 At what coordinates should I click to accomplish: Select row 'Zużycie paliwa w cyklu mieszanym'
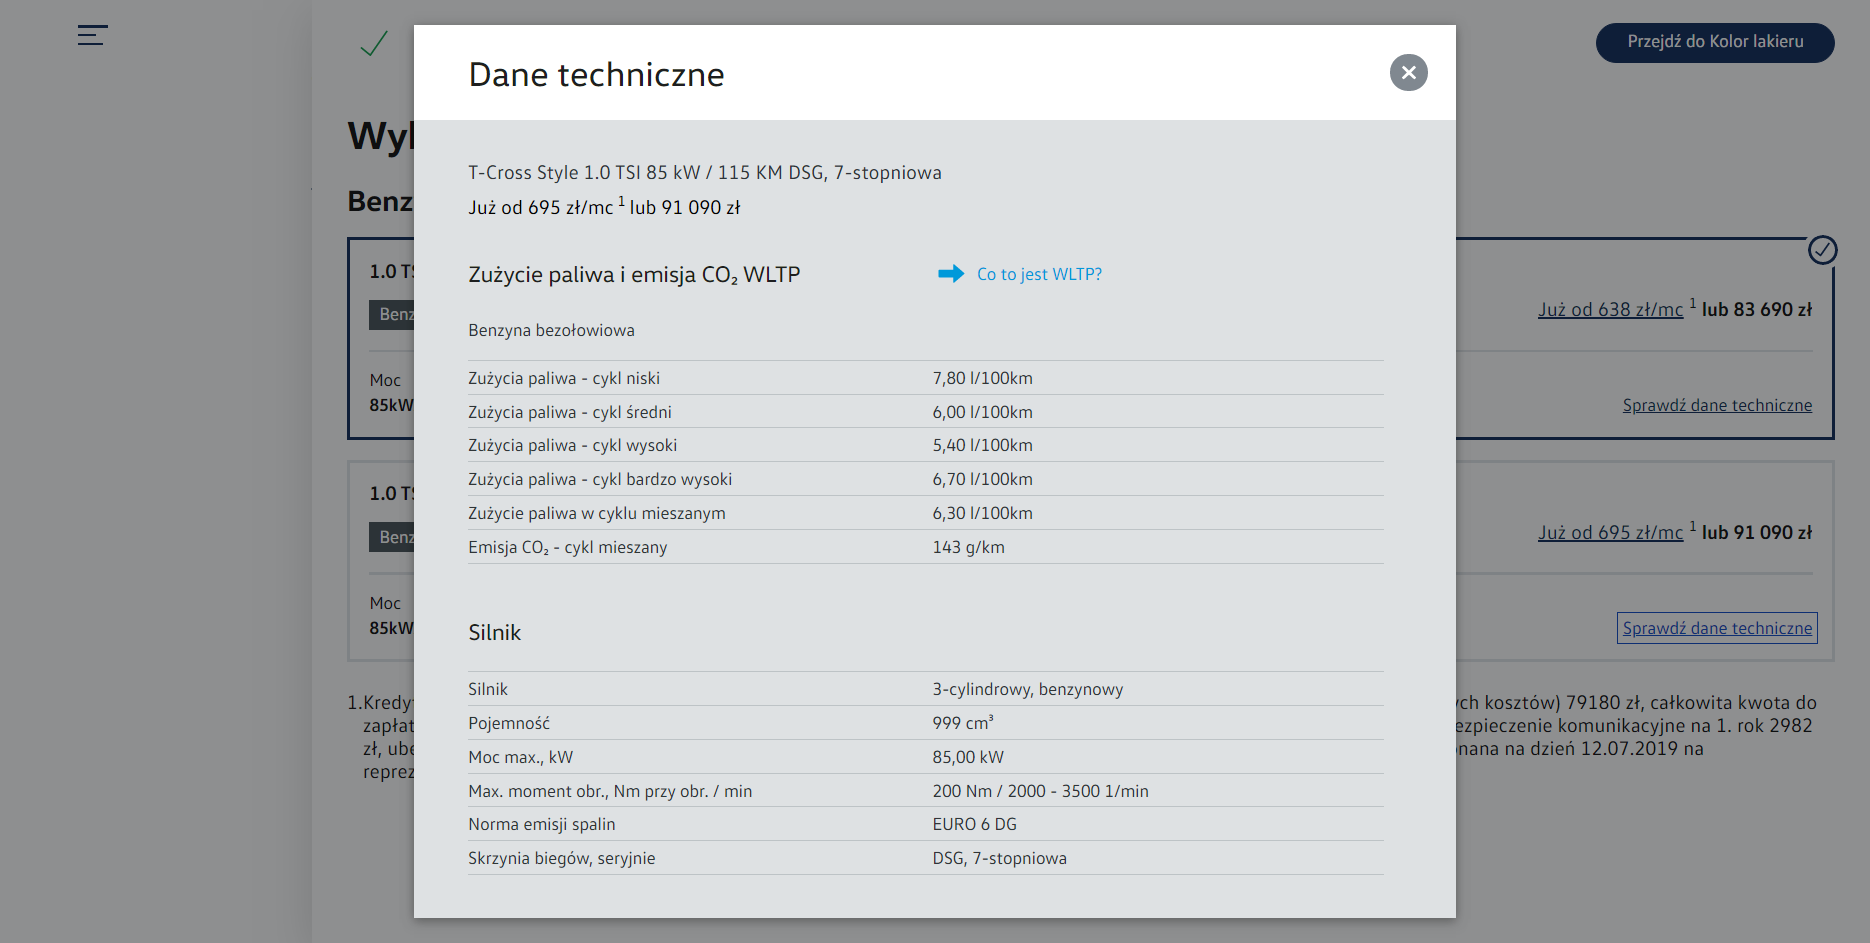click(925, 513)
